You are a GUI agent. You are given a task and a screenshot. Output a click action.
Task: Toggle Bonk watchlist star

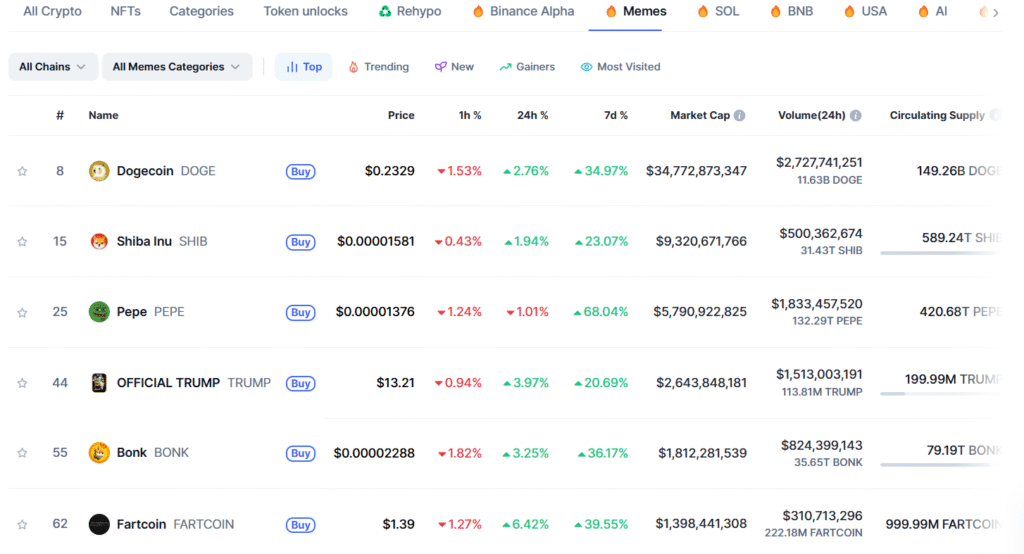pyautogui.click(x=22, y=453)
